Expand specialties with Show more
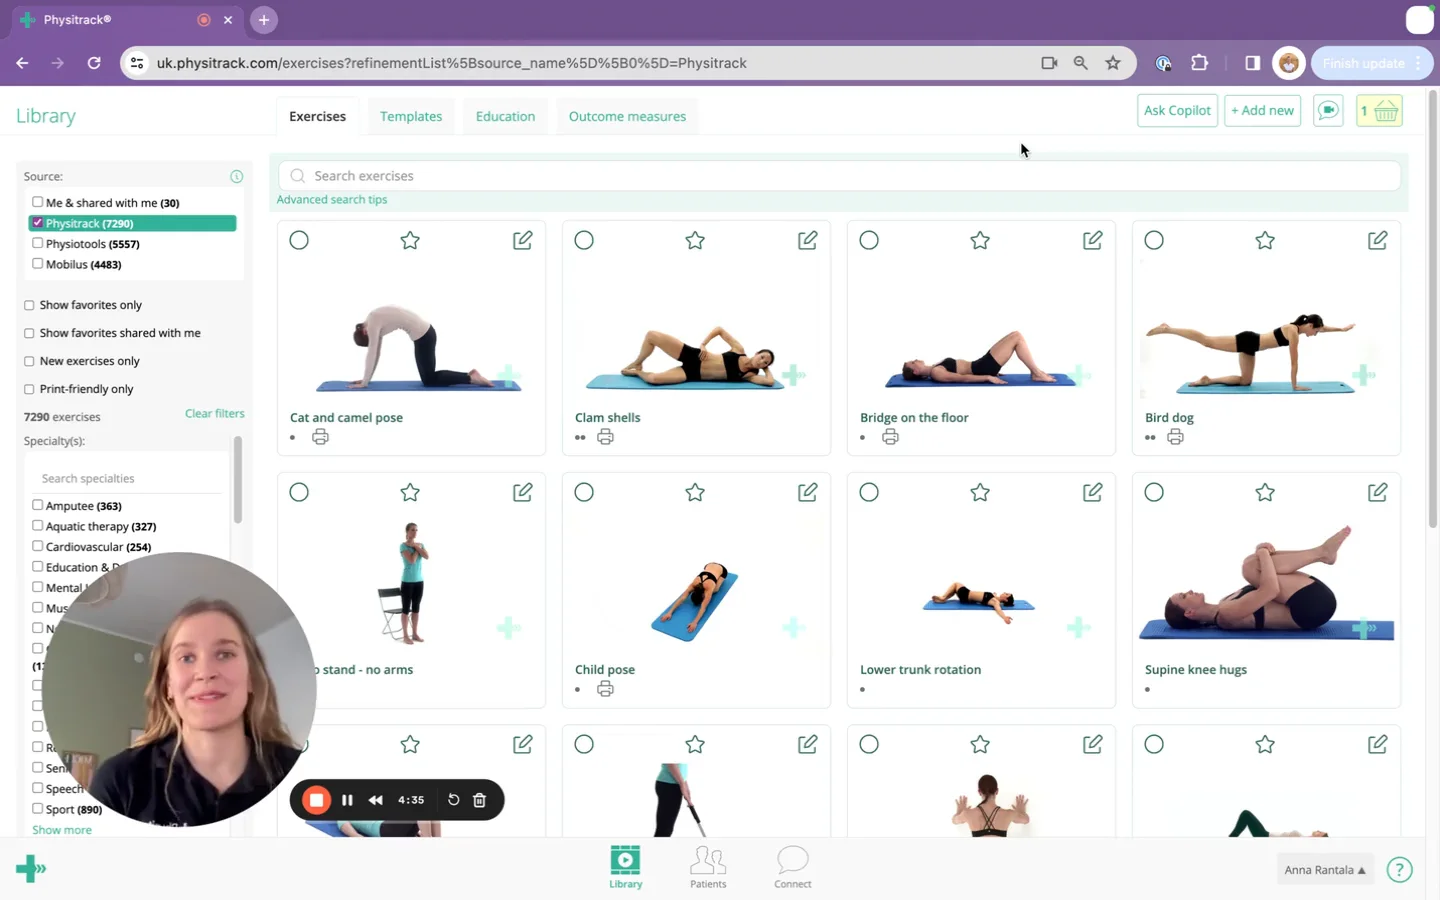This screenshot has width=1440, height=900. (62, 830)
